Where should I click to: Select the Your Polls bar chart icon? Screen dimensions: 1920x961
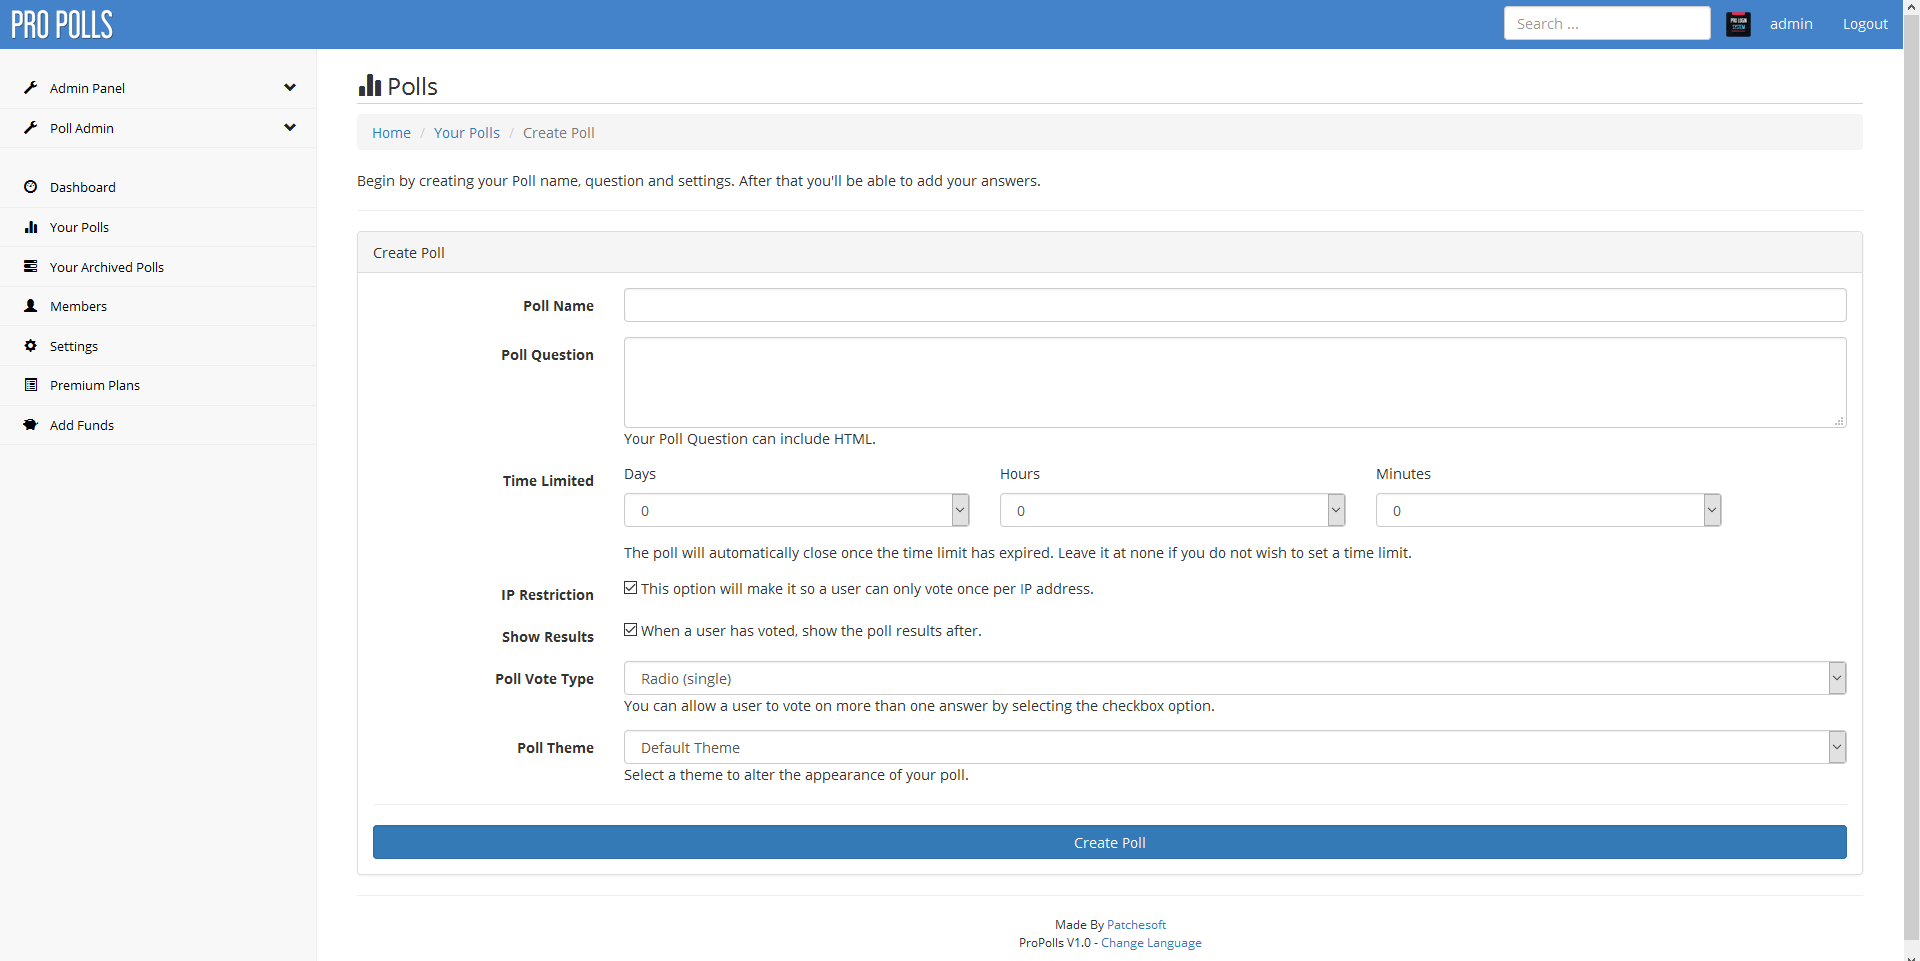tap(31, 227)
